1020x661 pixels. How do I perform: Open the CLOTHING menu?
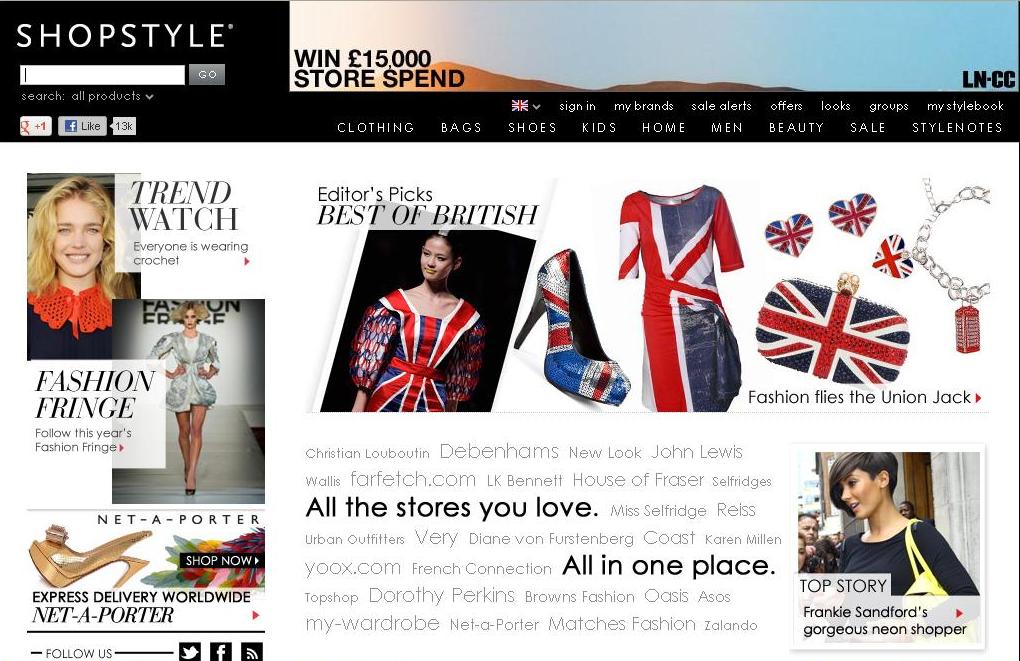pos(376,128)
